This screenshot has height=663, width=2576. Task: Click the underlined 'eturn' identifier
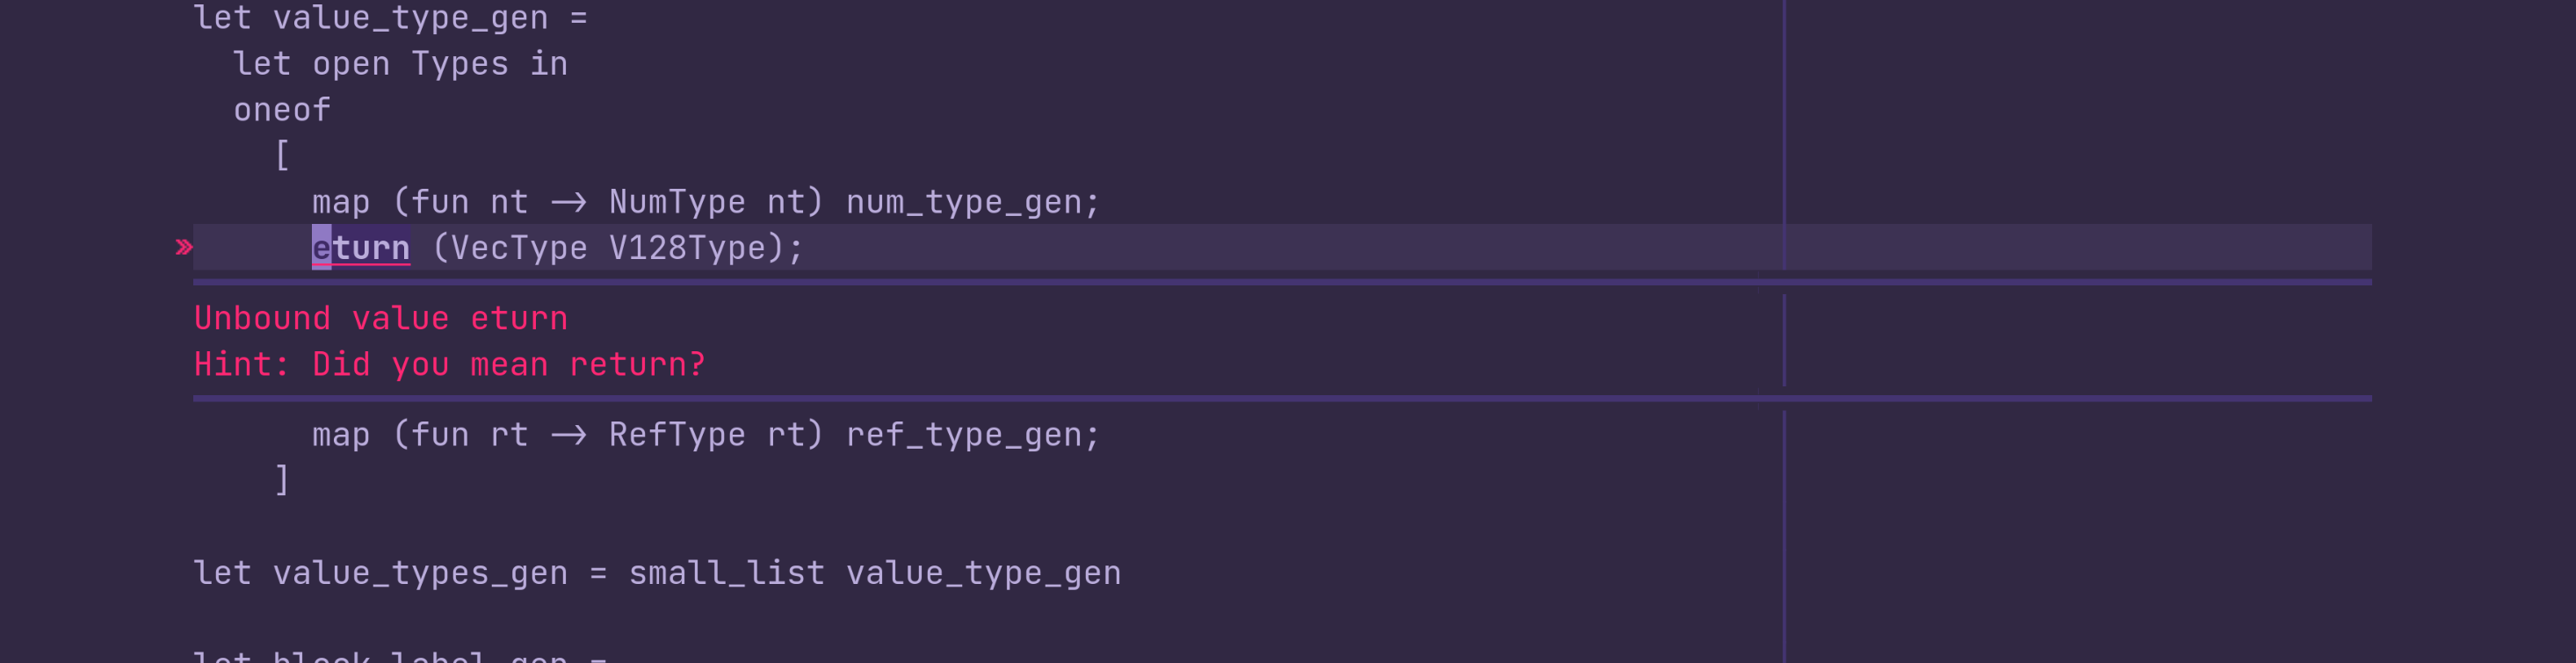361,247
